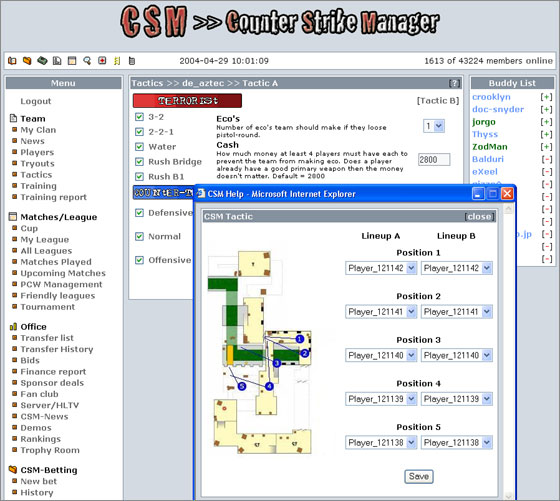
Task: Open Lineup B Position 4 player dropdown
Action: coord(456,399)
